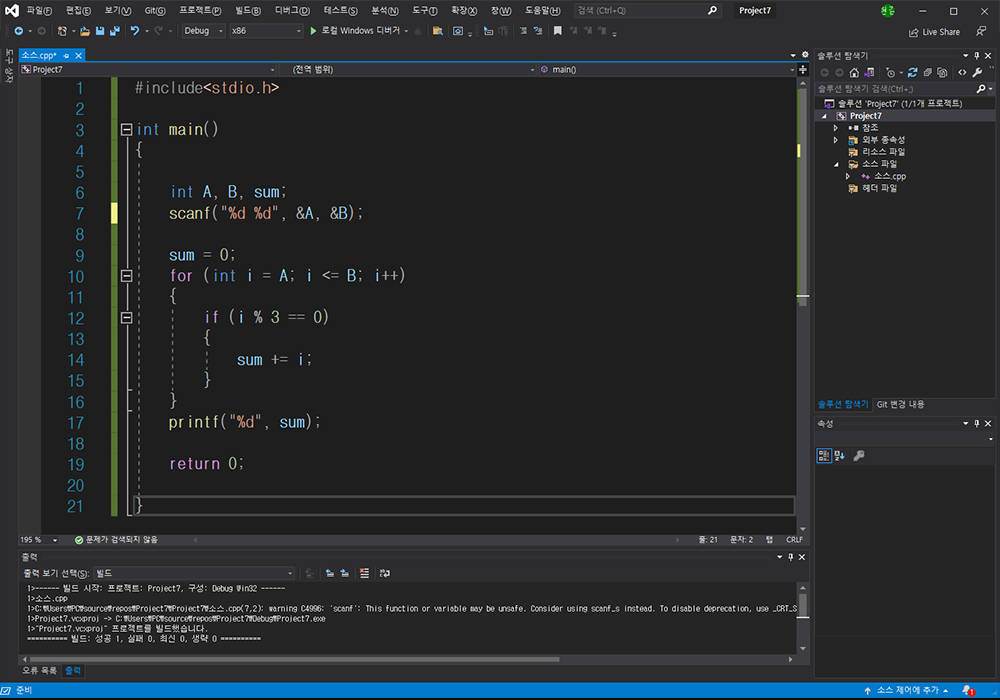Click the navigate backward arrow in toolbar

pos(18,31)
